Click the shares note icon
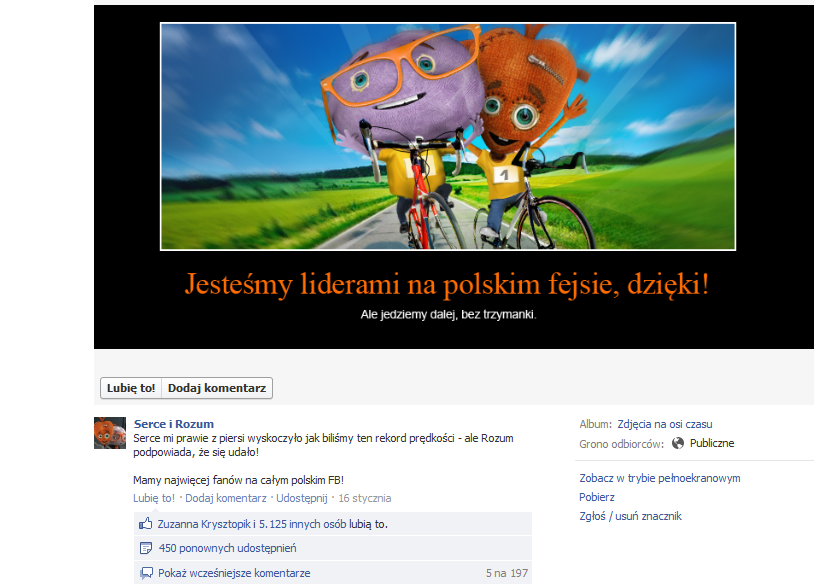Screen dimensions: 817x584 click(x=146, y=548)
